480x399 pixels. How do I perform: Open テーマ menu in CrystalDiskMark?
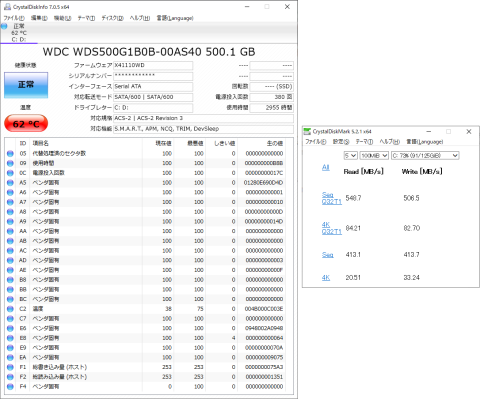click(364, 142)
